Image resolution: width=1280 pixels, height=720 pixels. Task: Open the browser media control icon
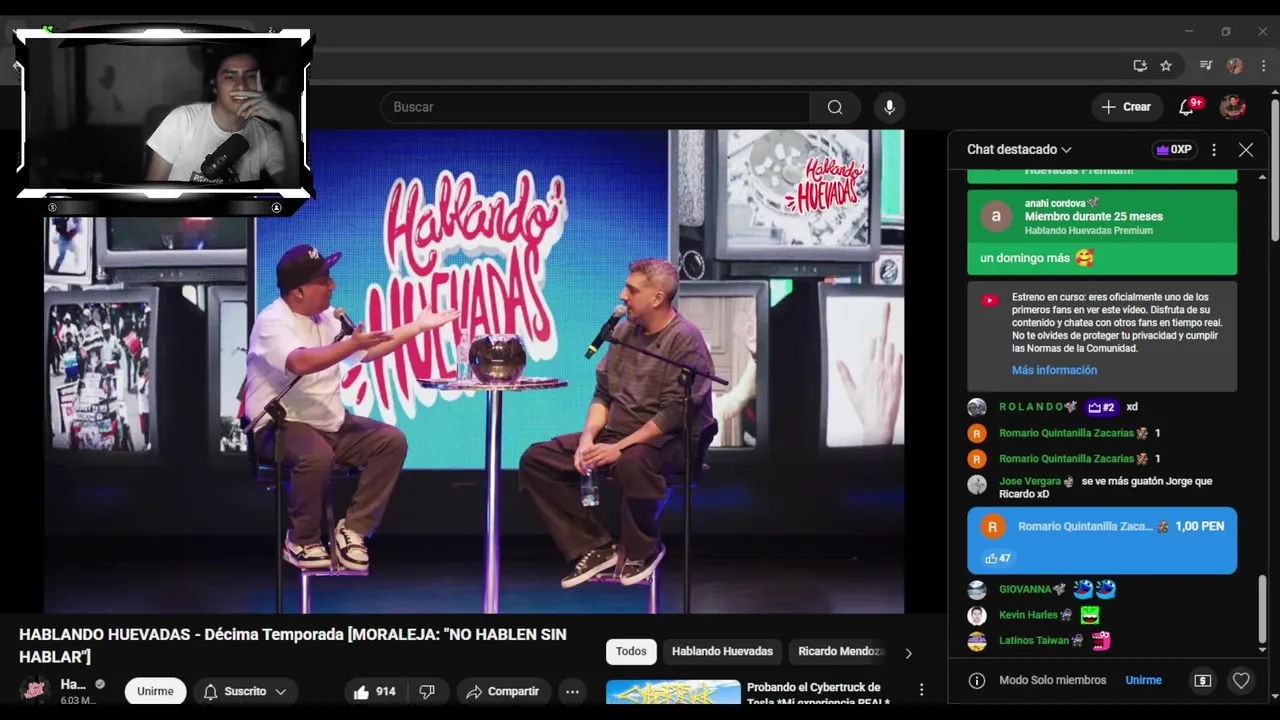1206,66
